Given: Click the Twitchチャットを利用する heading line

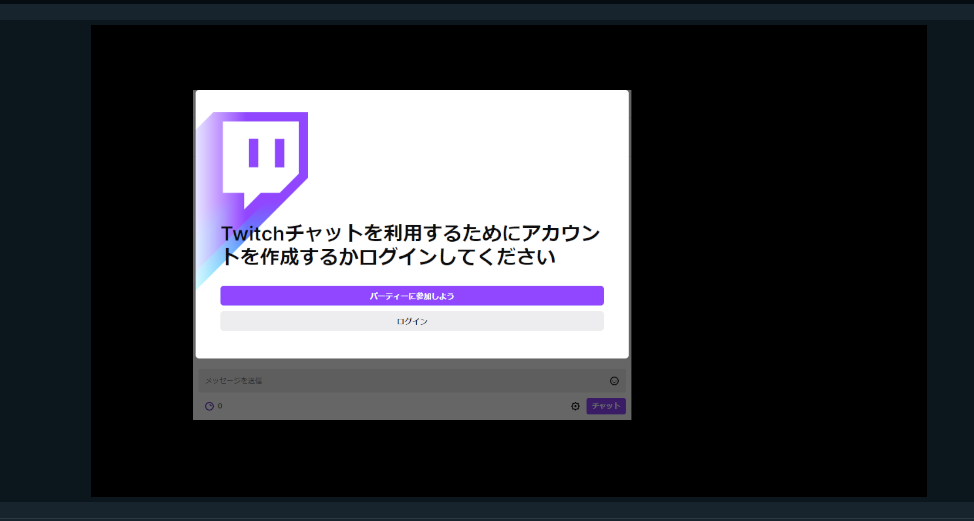Looking at the screenshot, I should 410,233.
